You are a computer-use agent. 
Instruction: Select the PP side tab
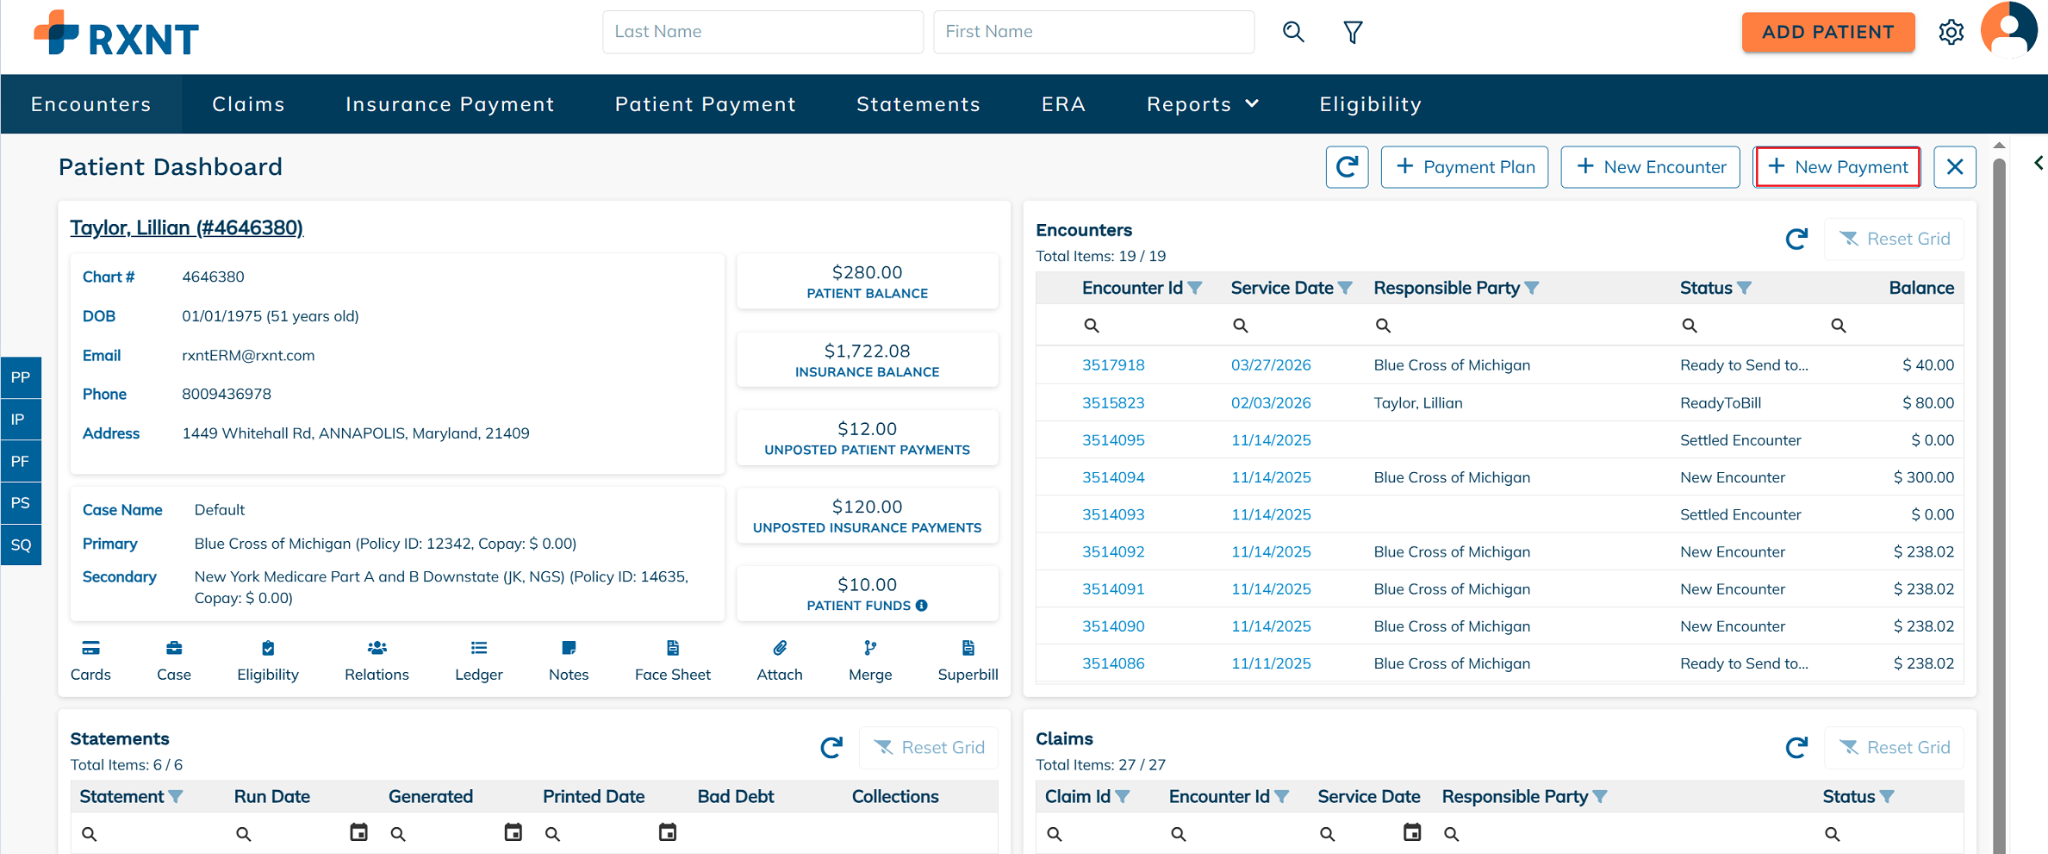21,377
